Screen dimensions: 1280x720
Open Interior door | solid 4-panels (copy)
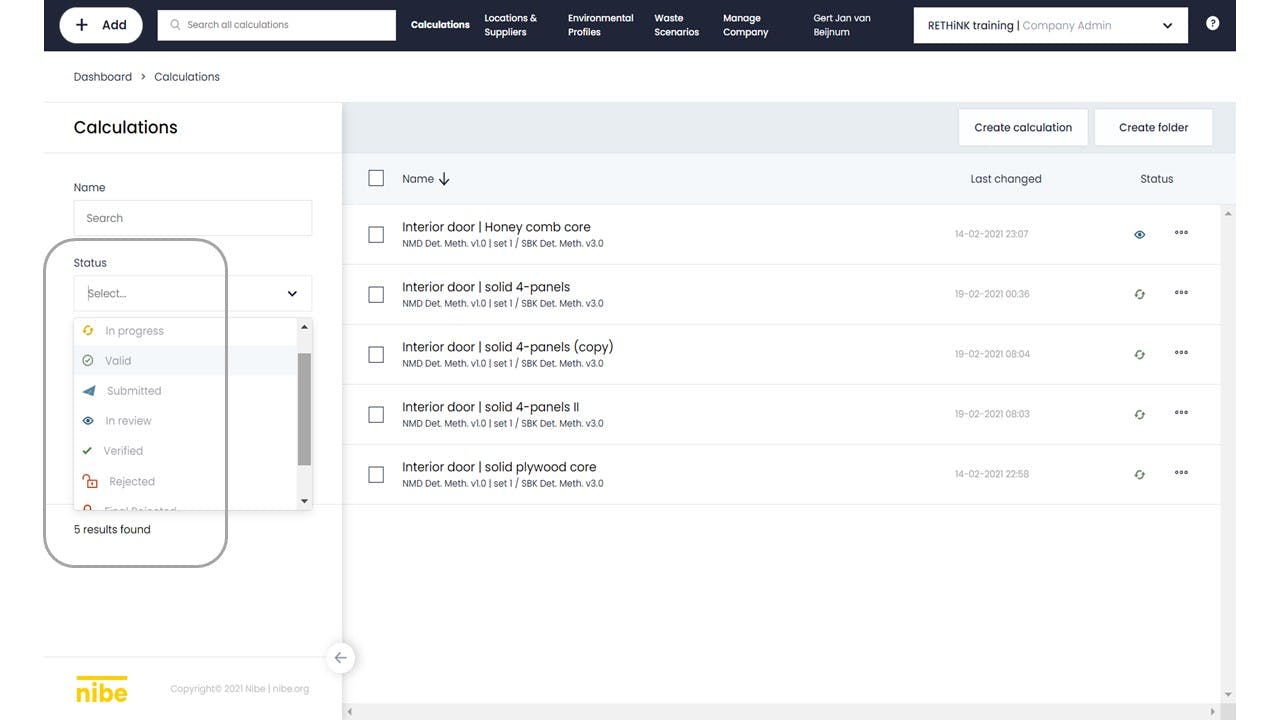(x=508, y=347)
